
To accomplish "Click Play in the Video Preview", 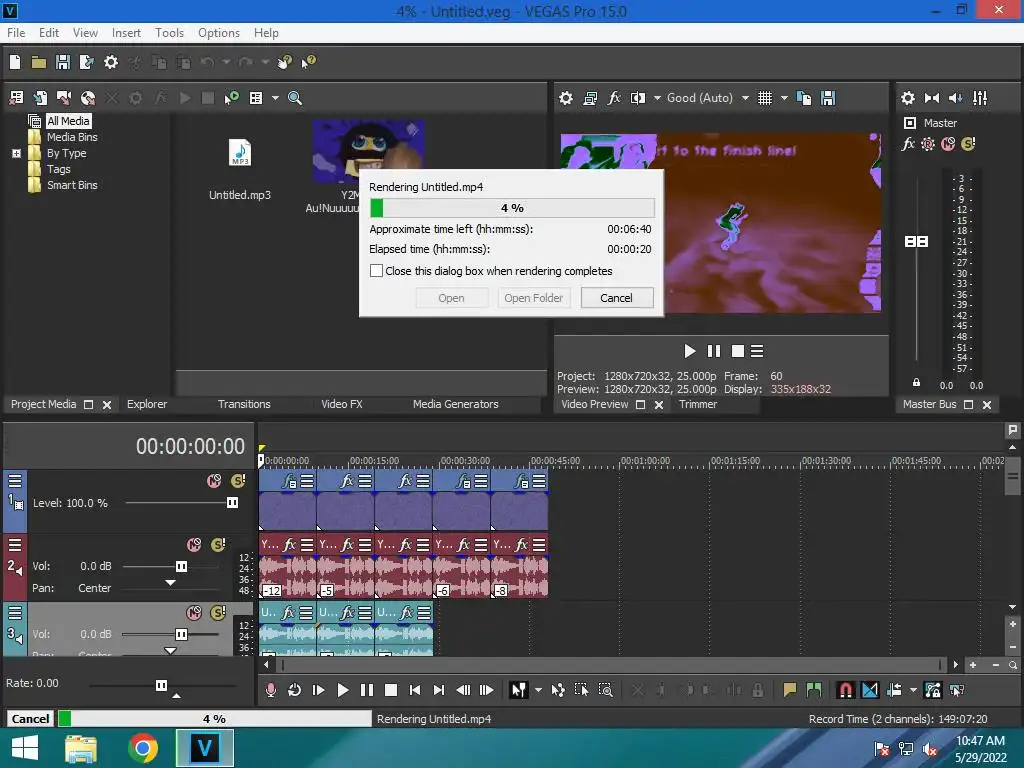I will (x=690, y=351).
